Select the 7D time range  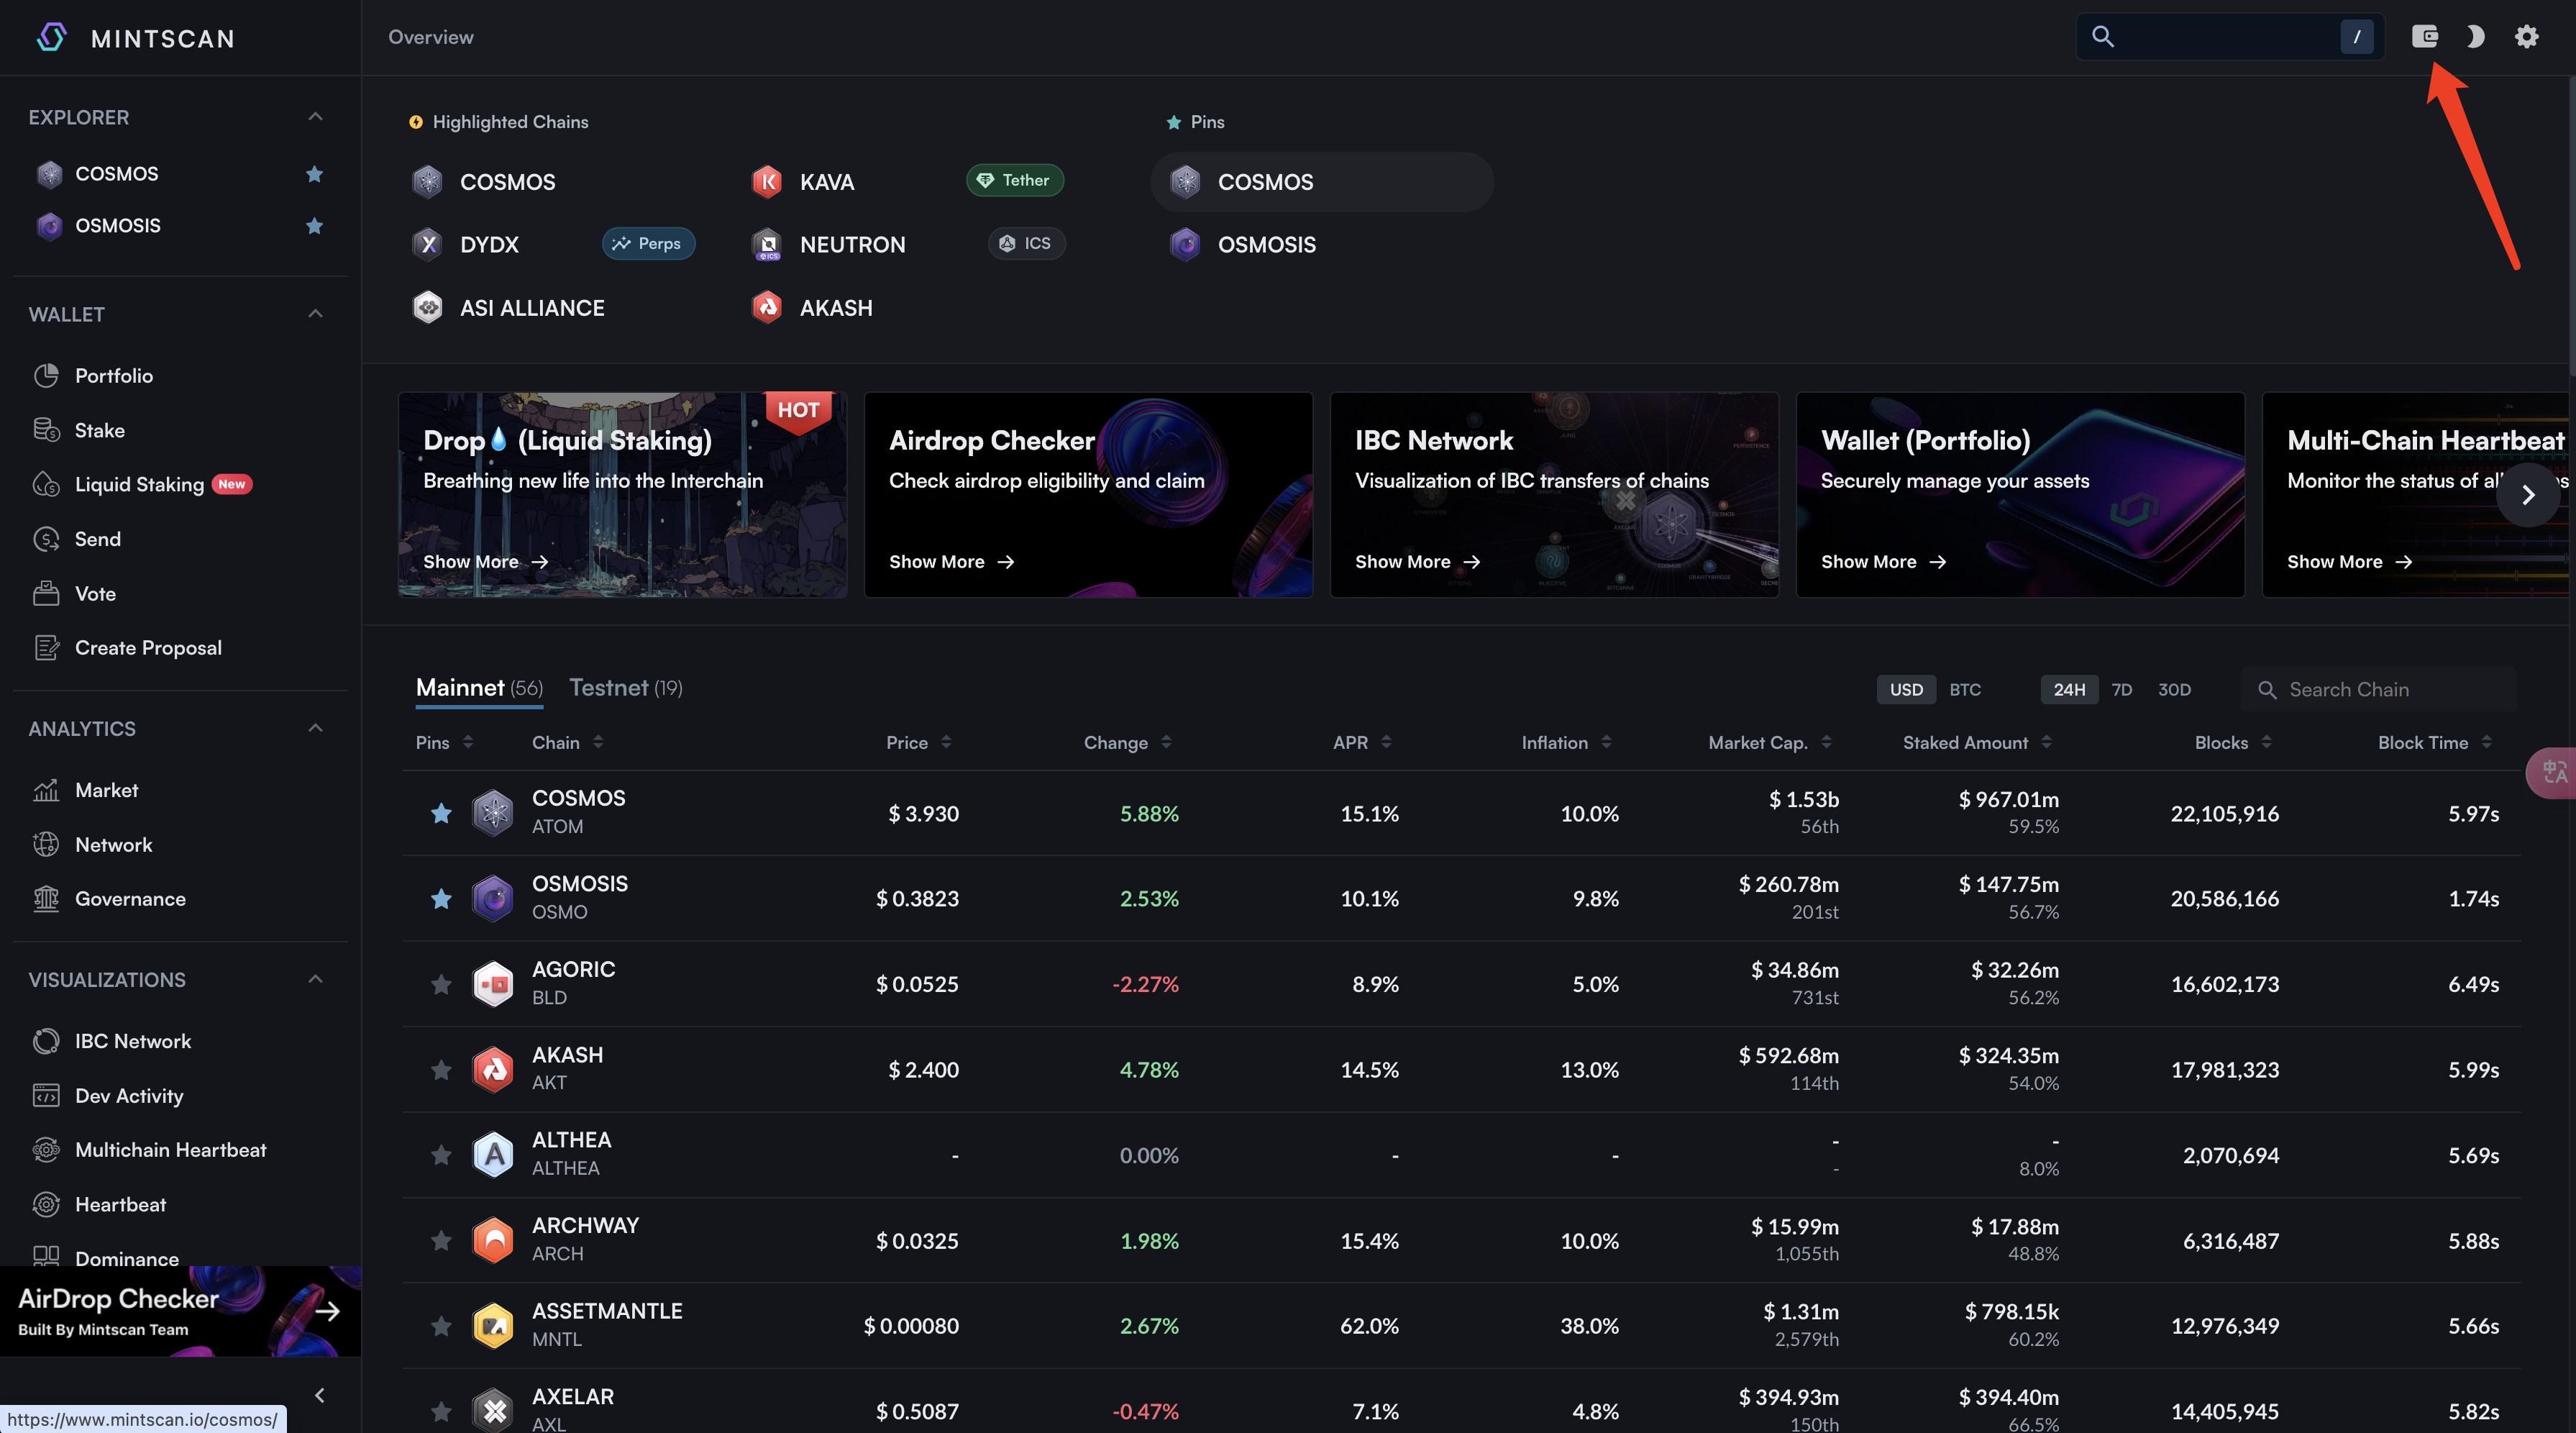(2121, 690)
